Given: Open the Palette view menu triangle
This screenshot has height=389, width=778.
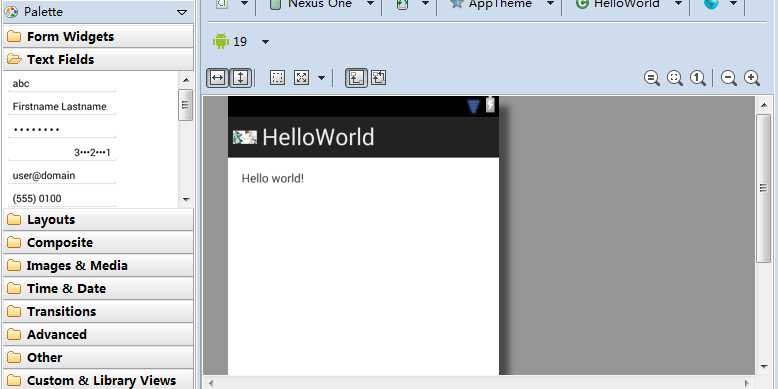Looking at the screenshot, I should point(182,12).
